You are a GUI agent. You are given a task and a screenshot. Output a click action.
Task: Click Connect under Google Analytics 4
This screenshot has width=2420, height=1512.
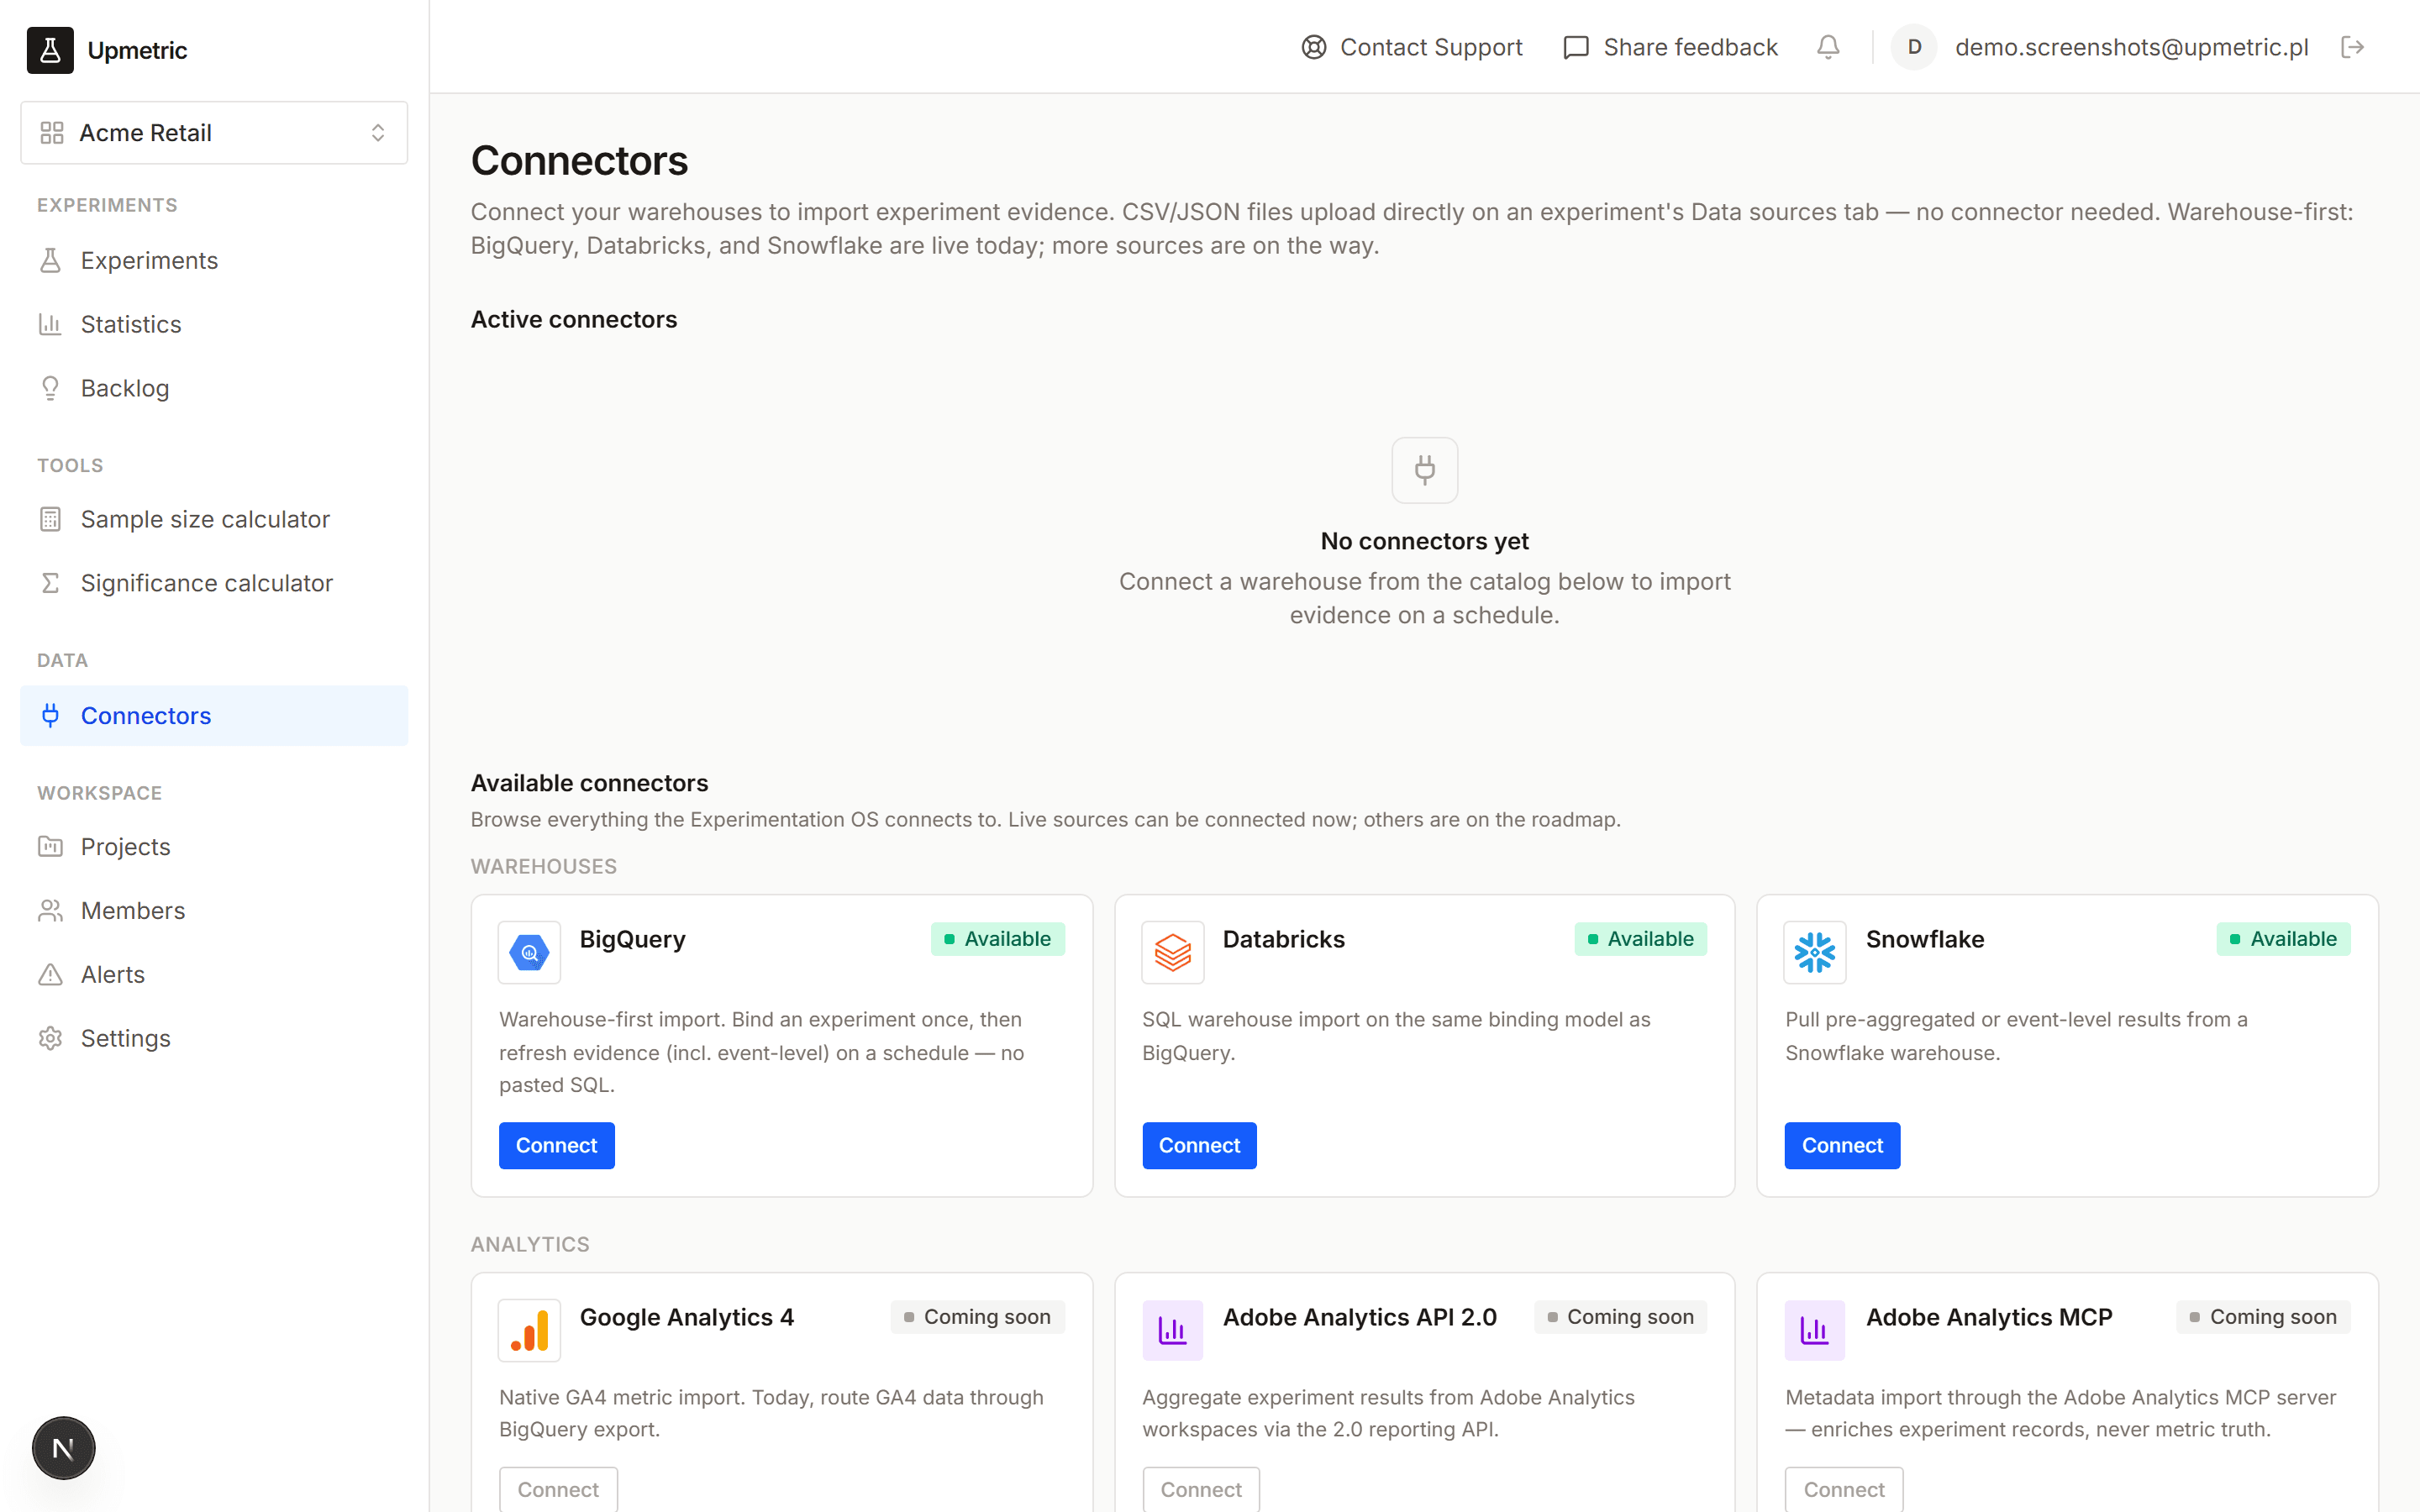coord(558,1489)
